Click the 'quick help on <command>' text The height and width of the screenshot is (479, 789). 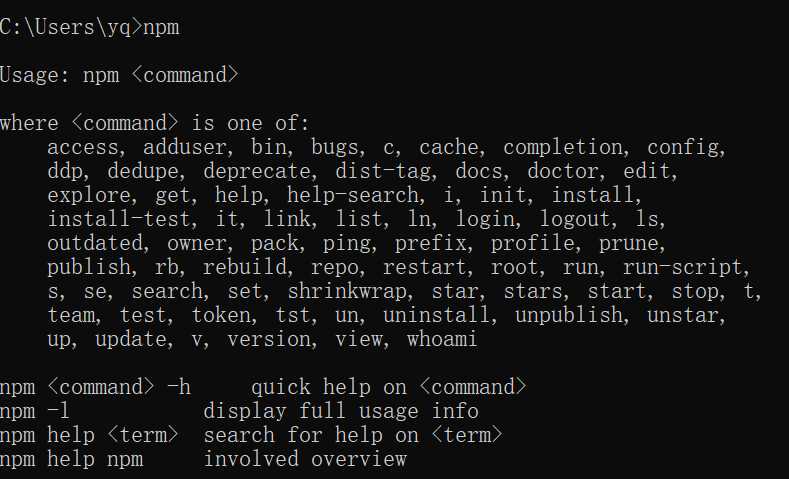pyautogui.click(x=388, y=387)
